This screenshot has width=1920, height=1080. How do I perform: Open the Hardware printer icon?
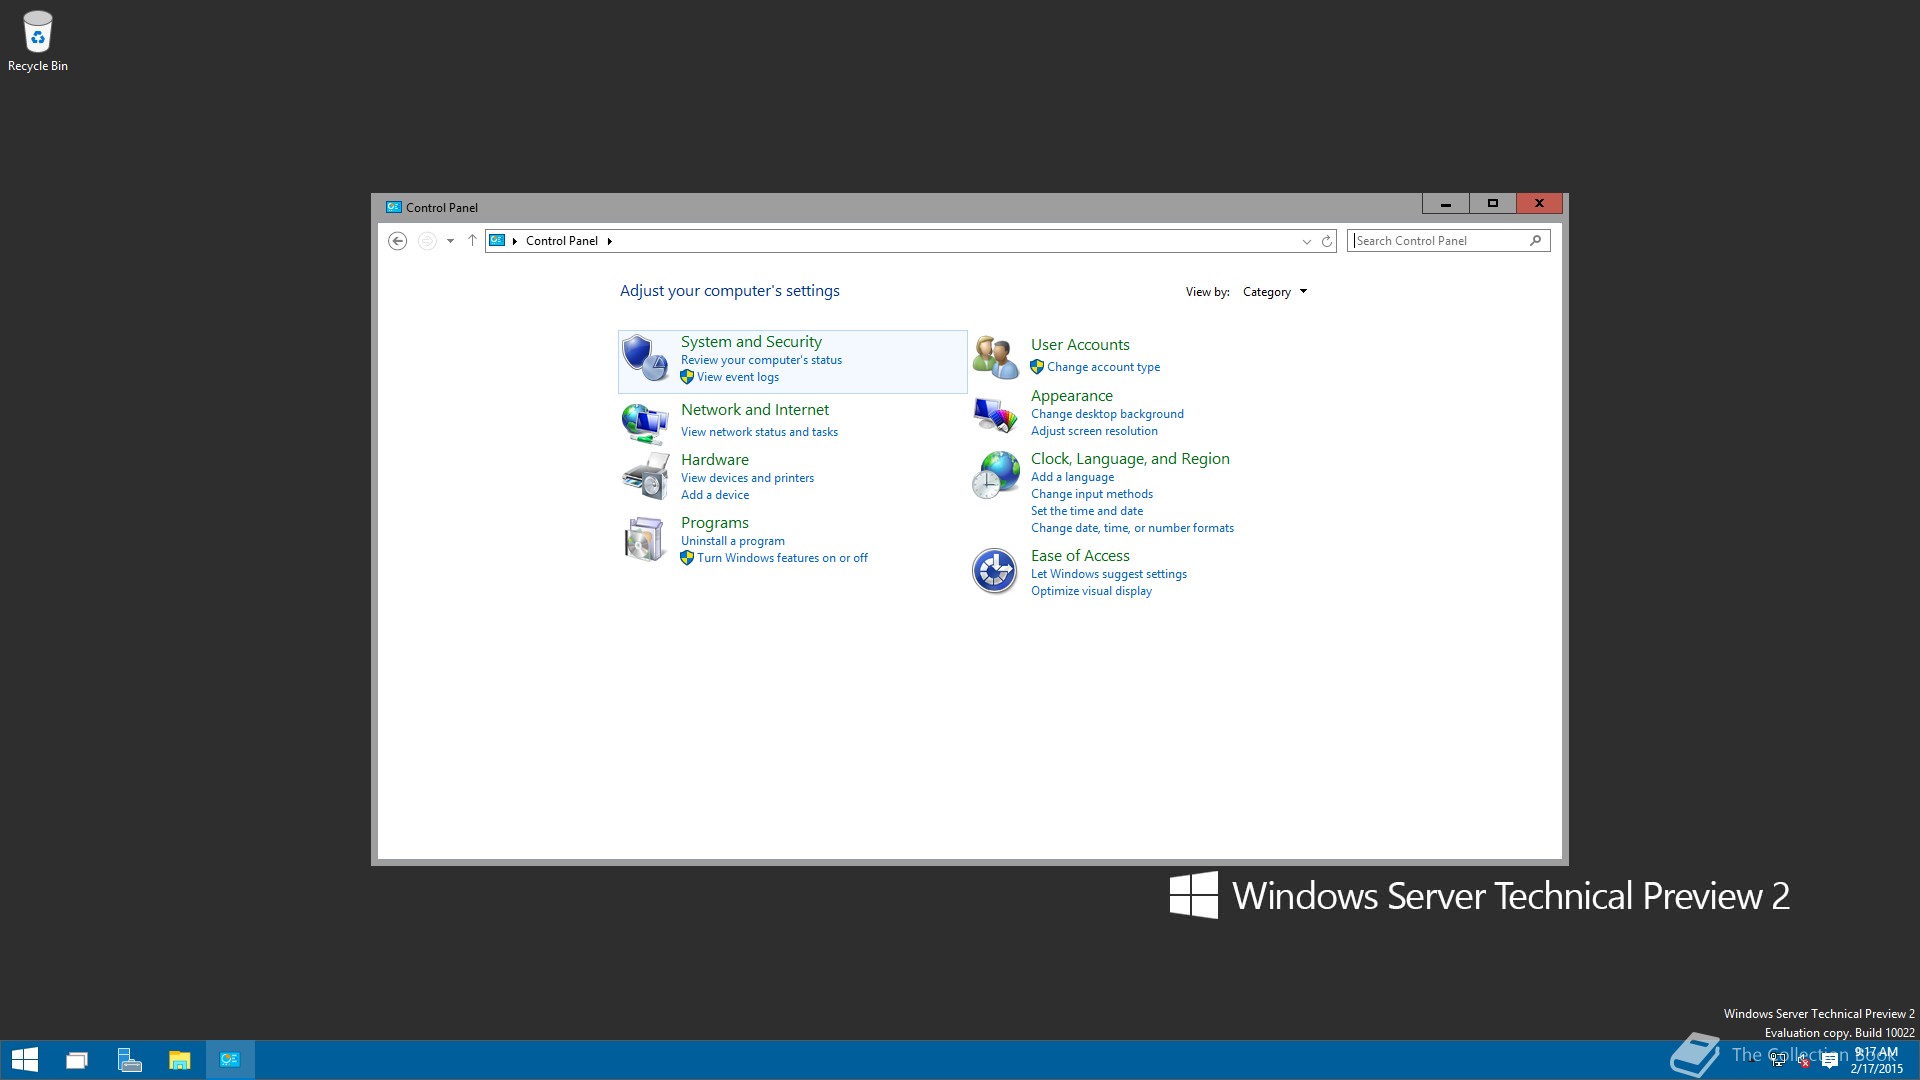point(645,476)
